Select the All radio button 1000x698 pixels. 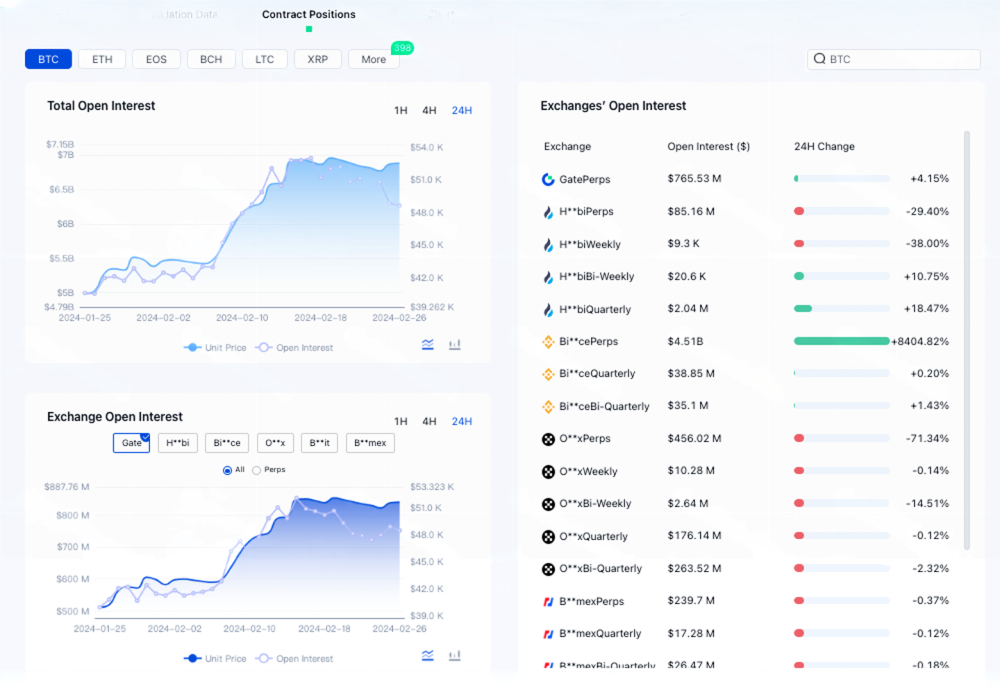tap(227, 470)
